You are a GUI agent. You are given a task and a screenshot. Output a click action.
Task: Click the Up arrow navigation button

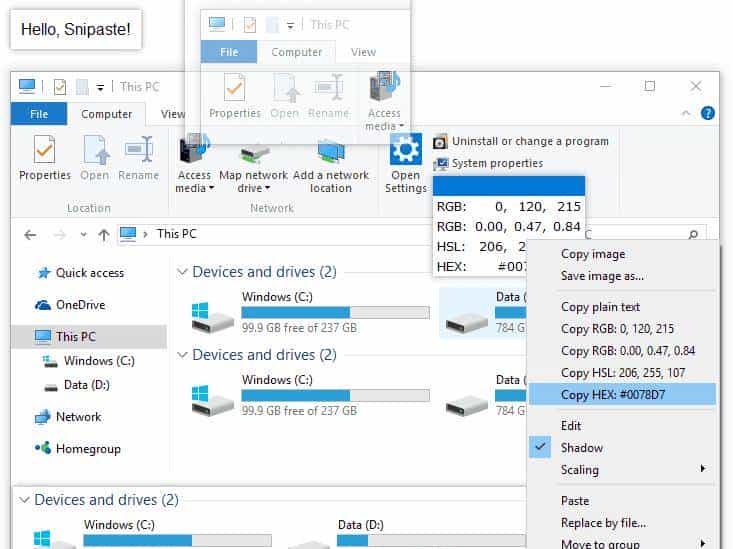pos(104,235)
